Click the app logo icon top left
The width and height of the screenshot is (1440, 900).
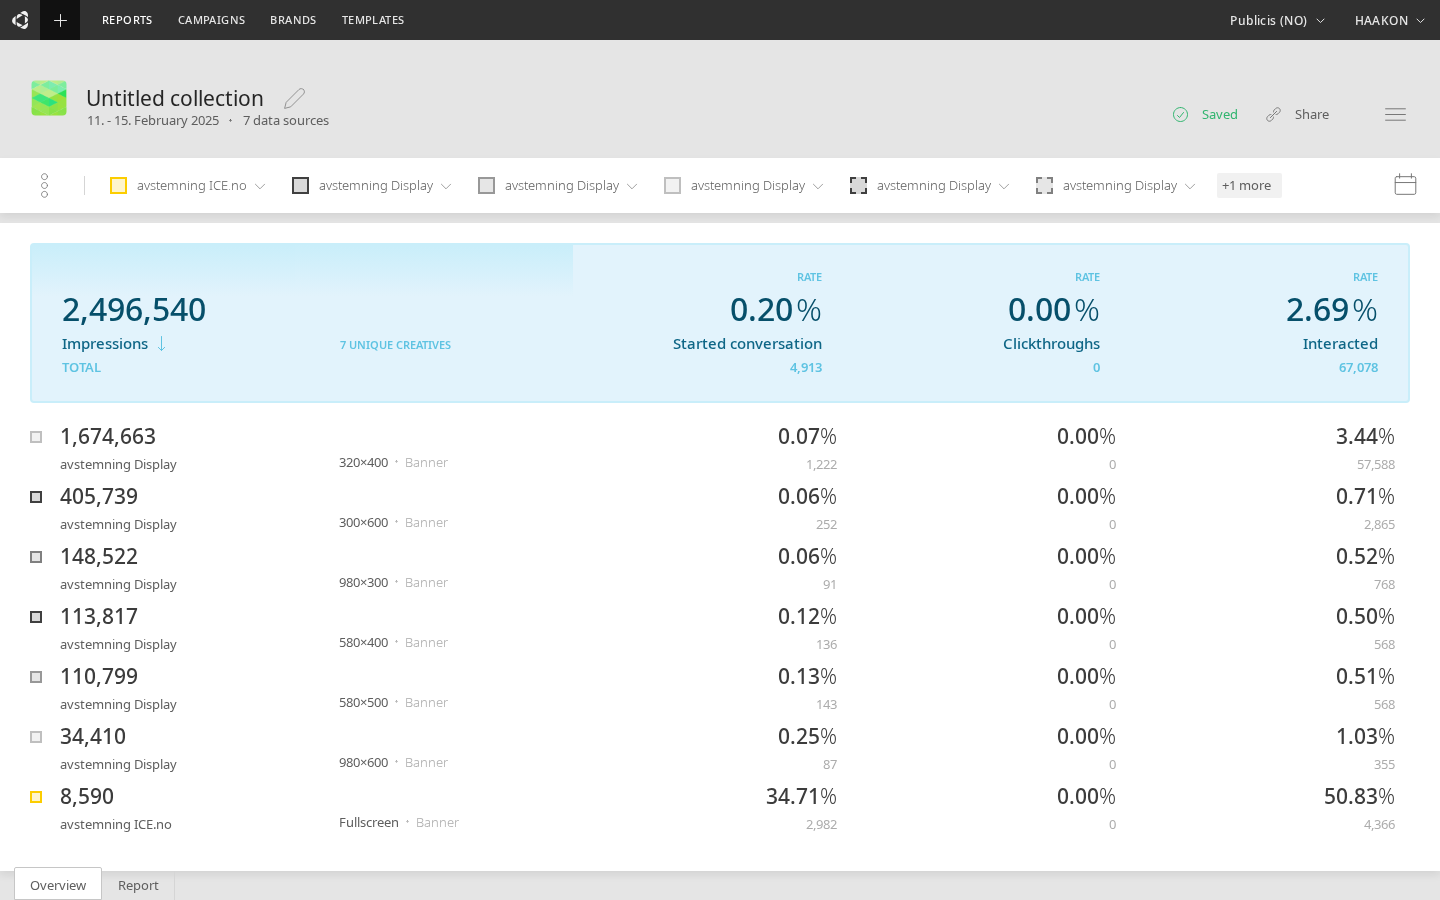20,20
